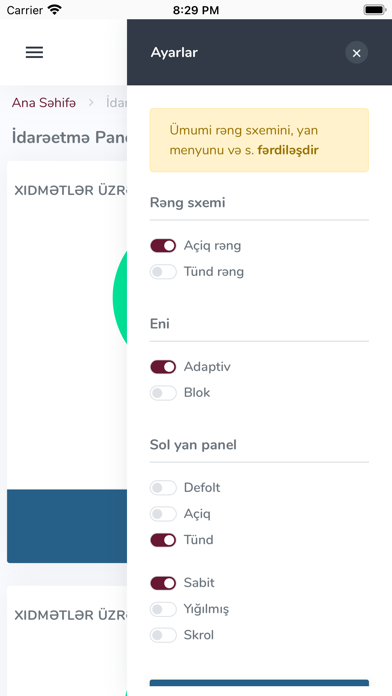Click the breadcrumb chevron separator

(91, 103)
